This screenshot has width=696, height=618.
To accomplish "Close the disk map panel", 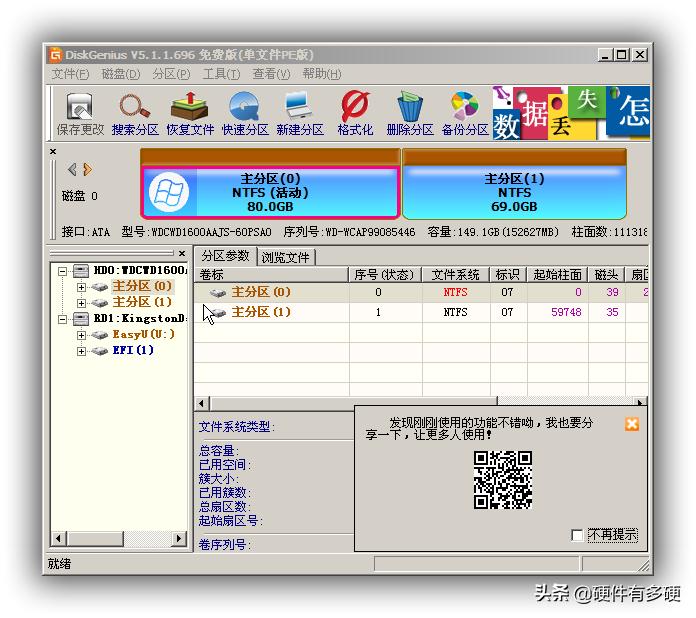I will [53, 151].
